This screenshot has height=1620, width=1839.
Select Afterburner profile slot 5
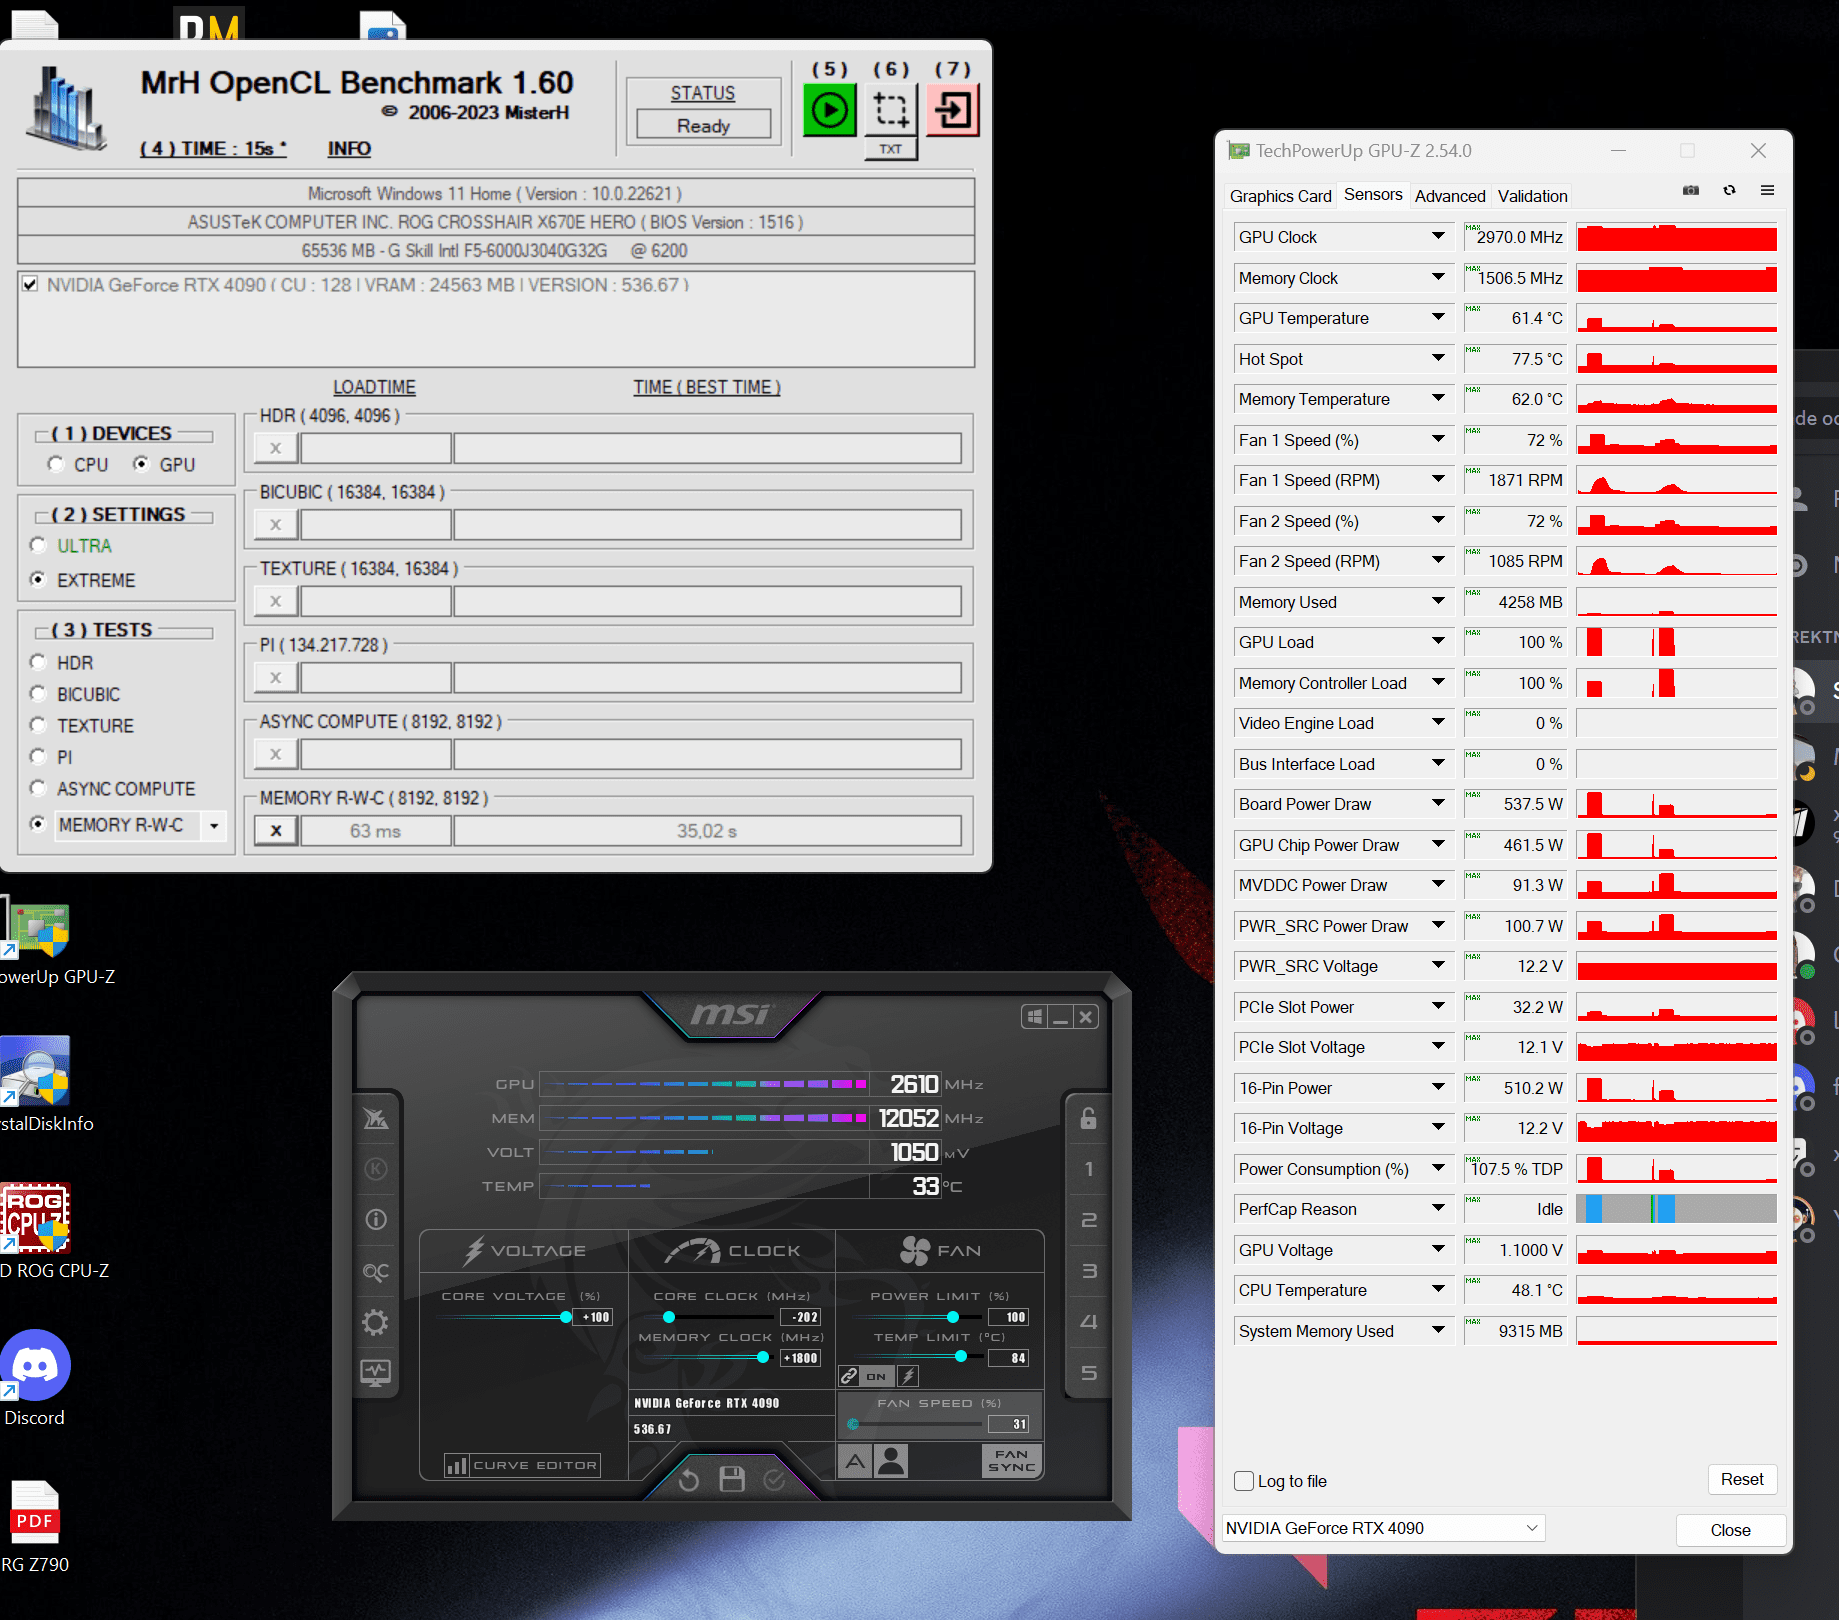click(x=1089, y=1373)
